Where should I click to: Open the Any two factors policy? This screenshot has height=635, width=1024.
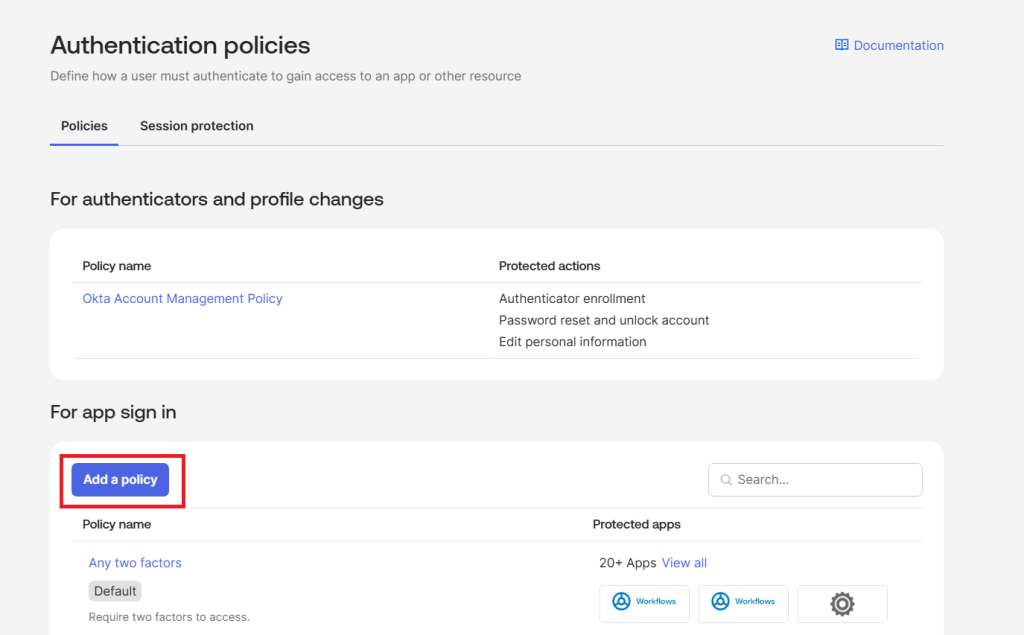coord(135,563)
